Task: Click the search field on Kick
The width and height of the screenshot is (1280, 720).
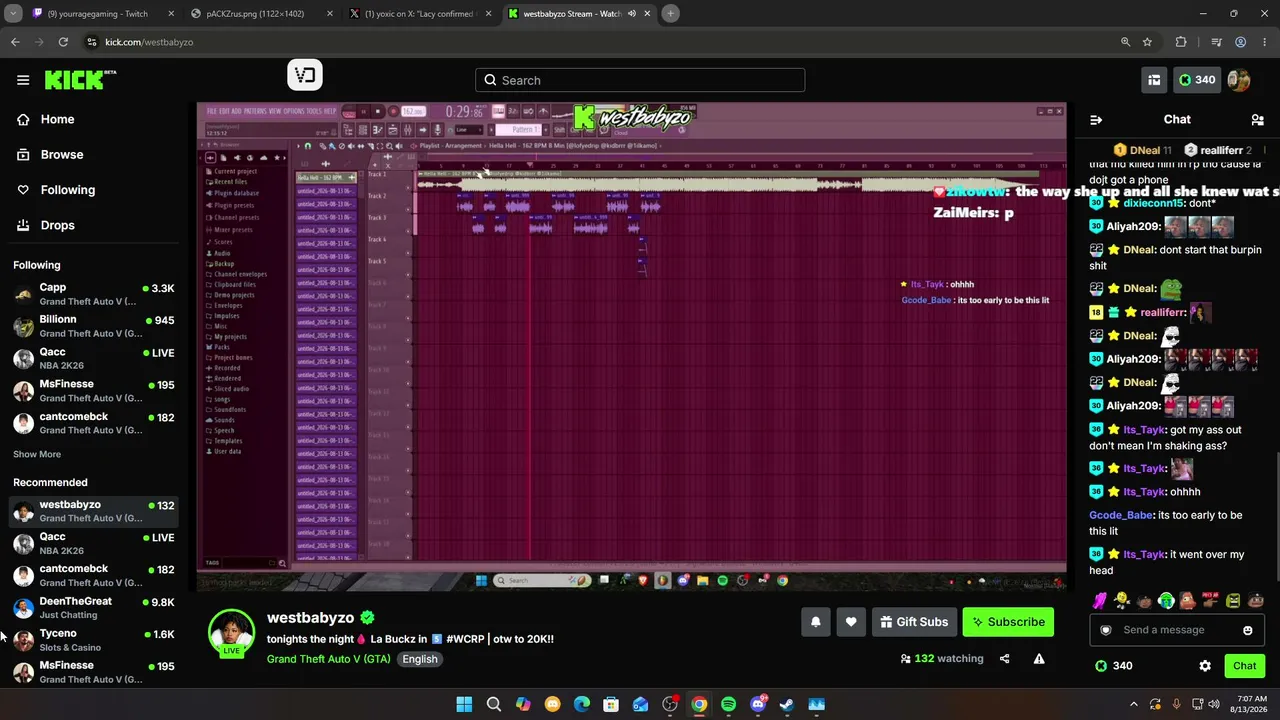Action: (x=640, y=80)
